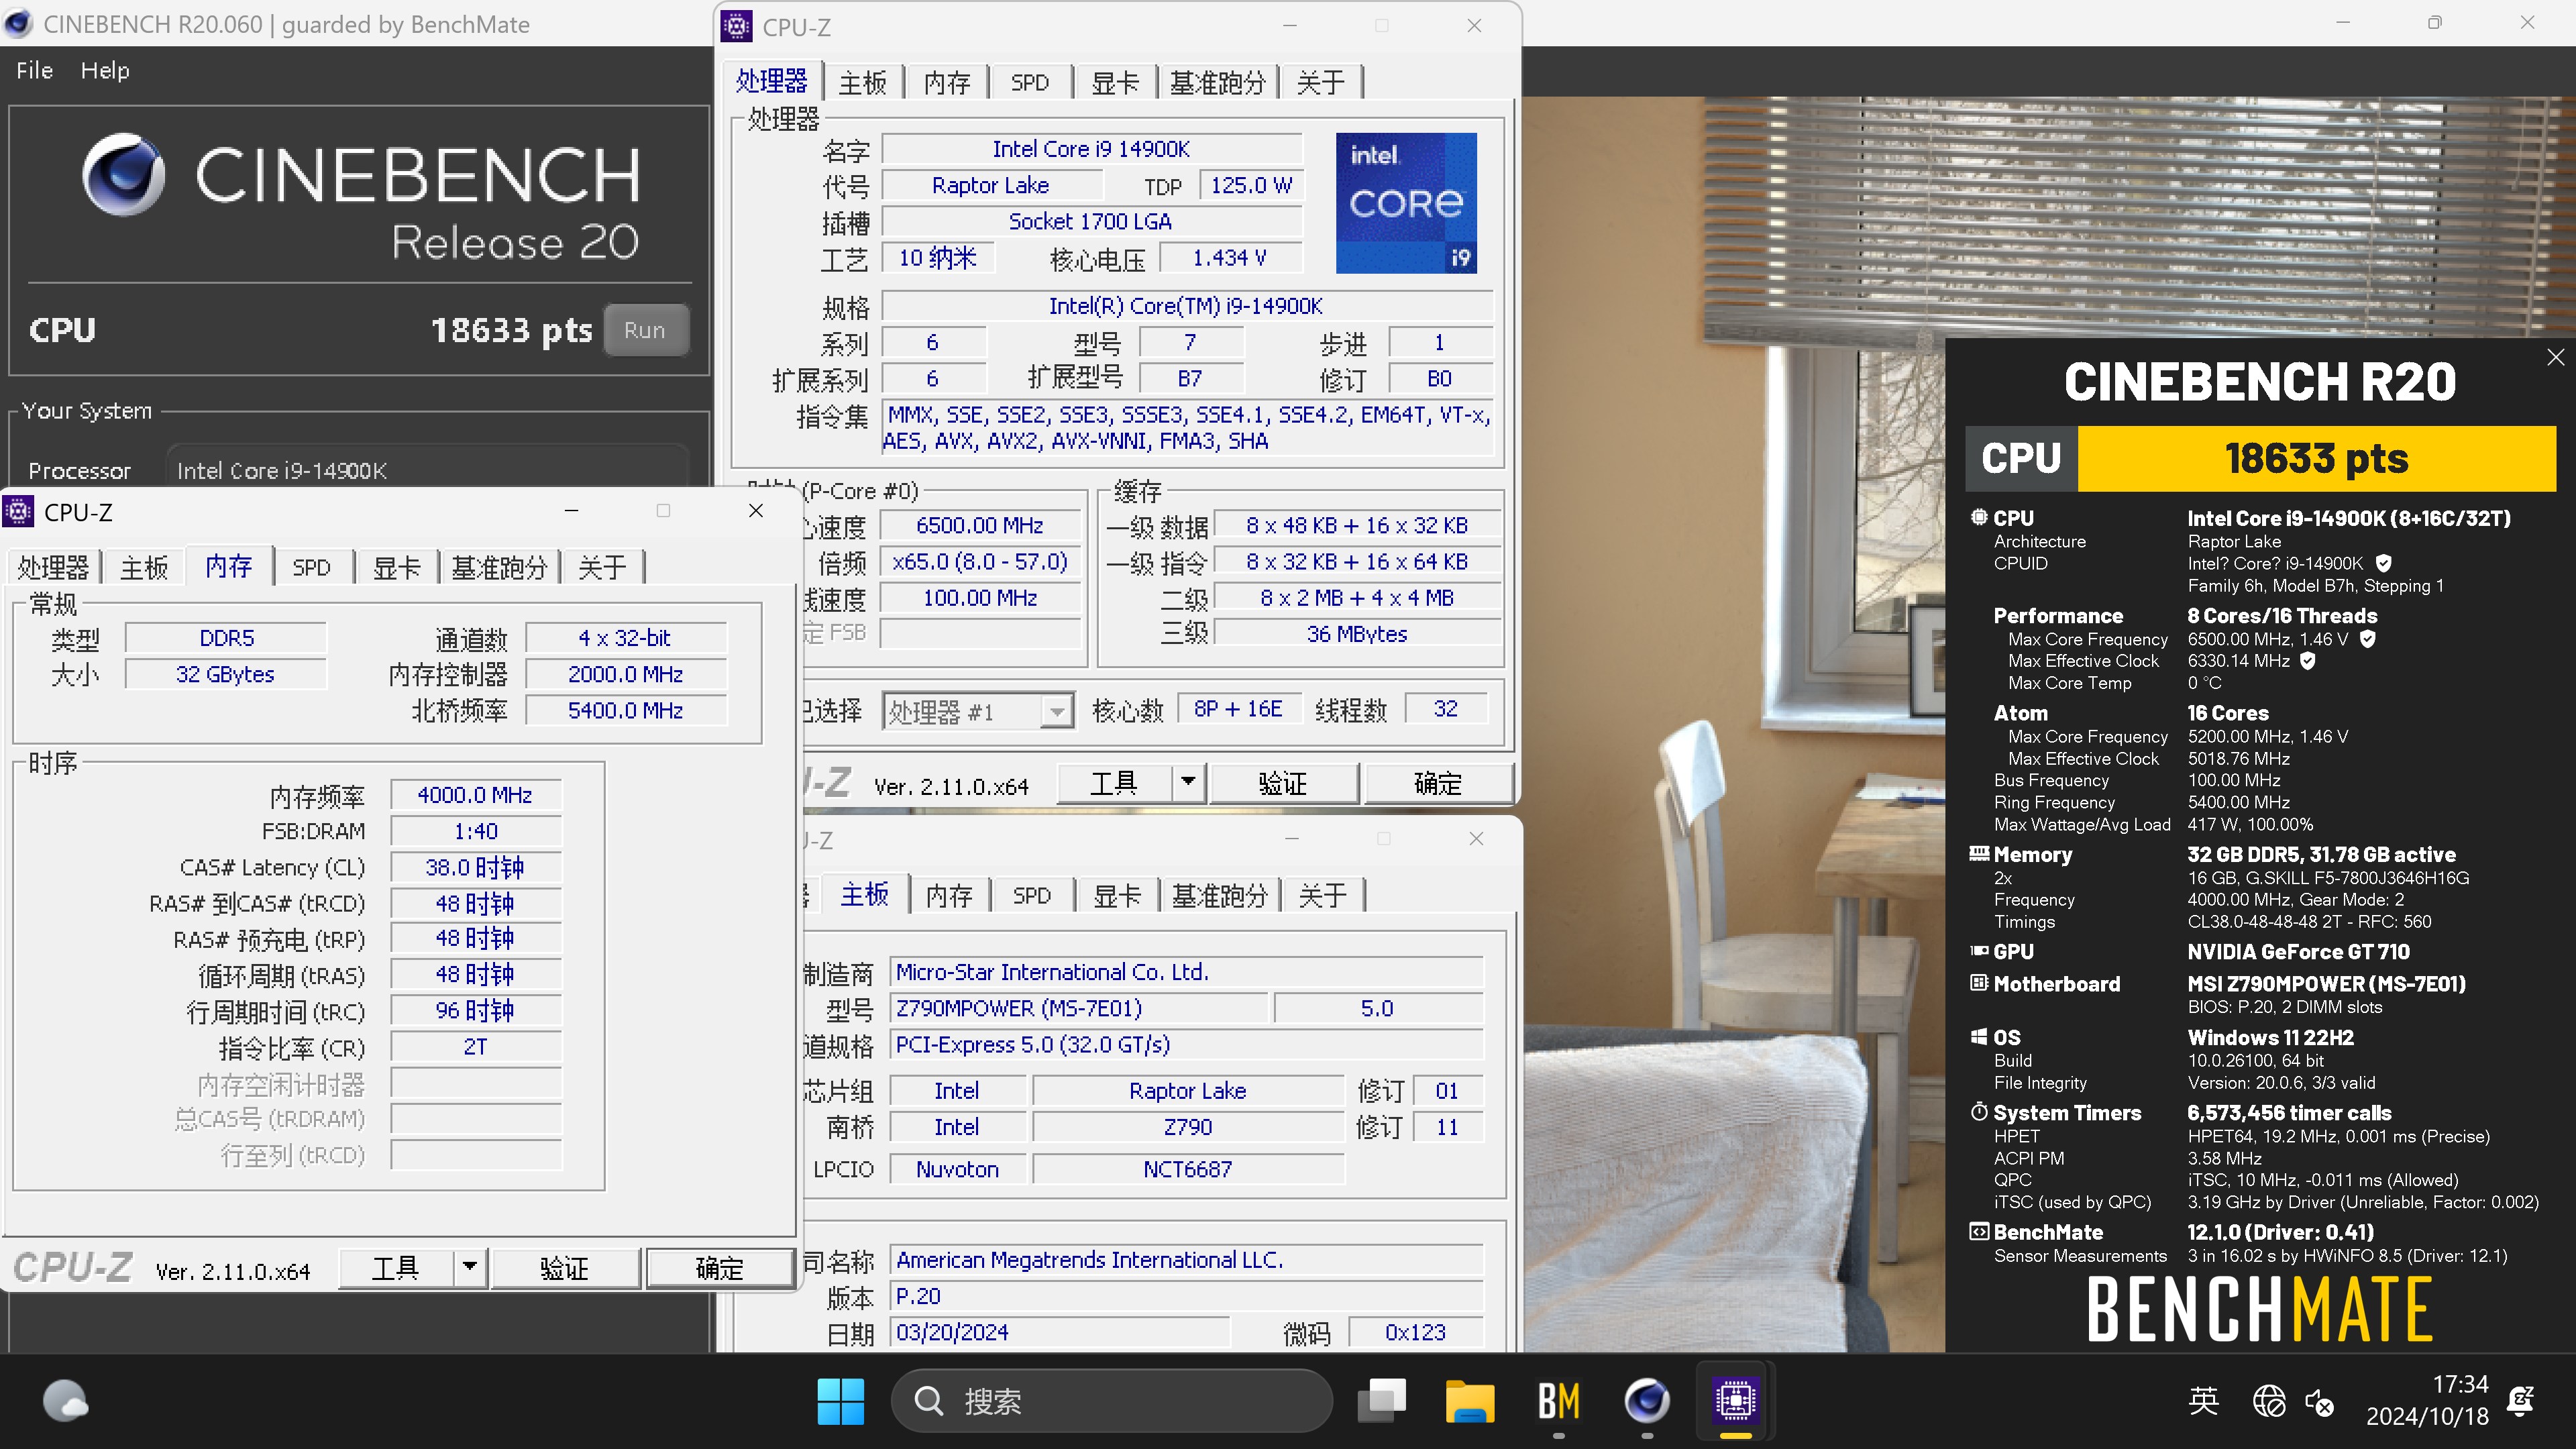Screen dimensions: 2576x1449
Task: Click BIOS version field P.20
Action: [x=1186, y=1296]
